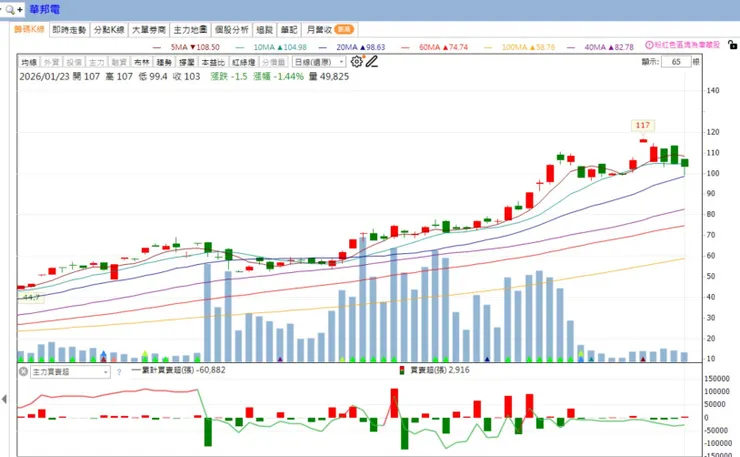Toggle the 布林 bands button
This screenshot has width=740, height=457.
coord(142,62)
